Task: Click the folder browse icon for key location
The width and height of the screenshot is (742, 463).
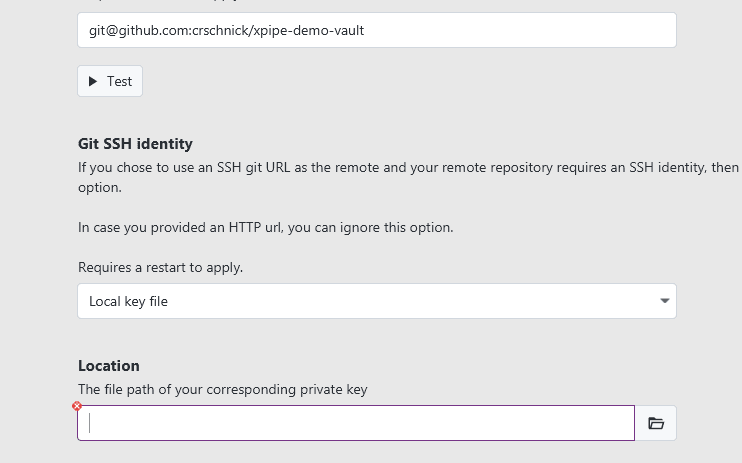Action: coord(656,423)
